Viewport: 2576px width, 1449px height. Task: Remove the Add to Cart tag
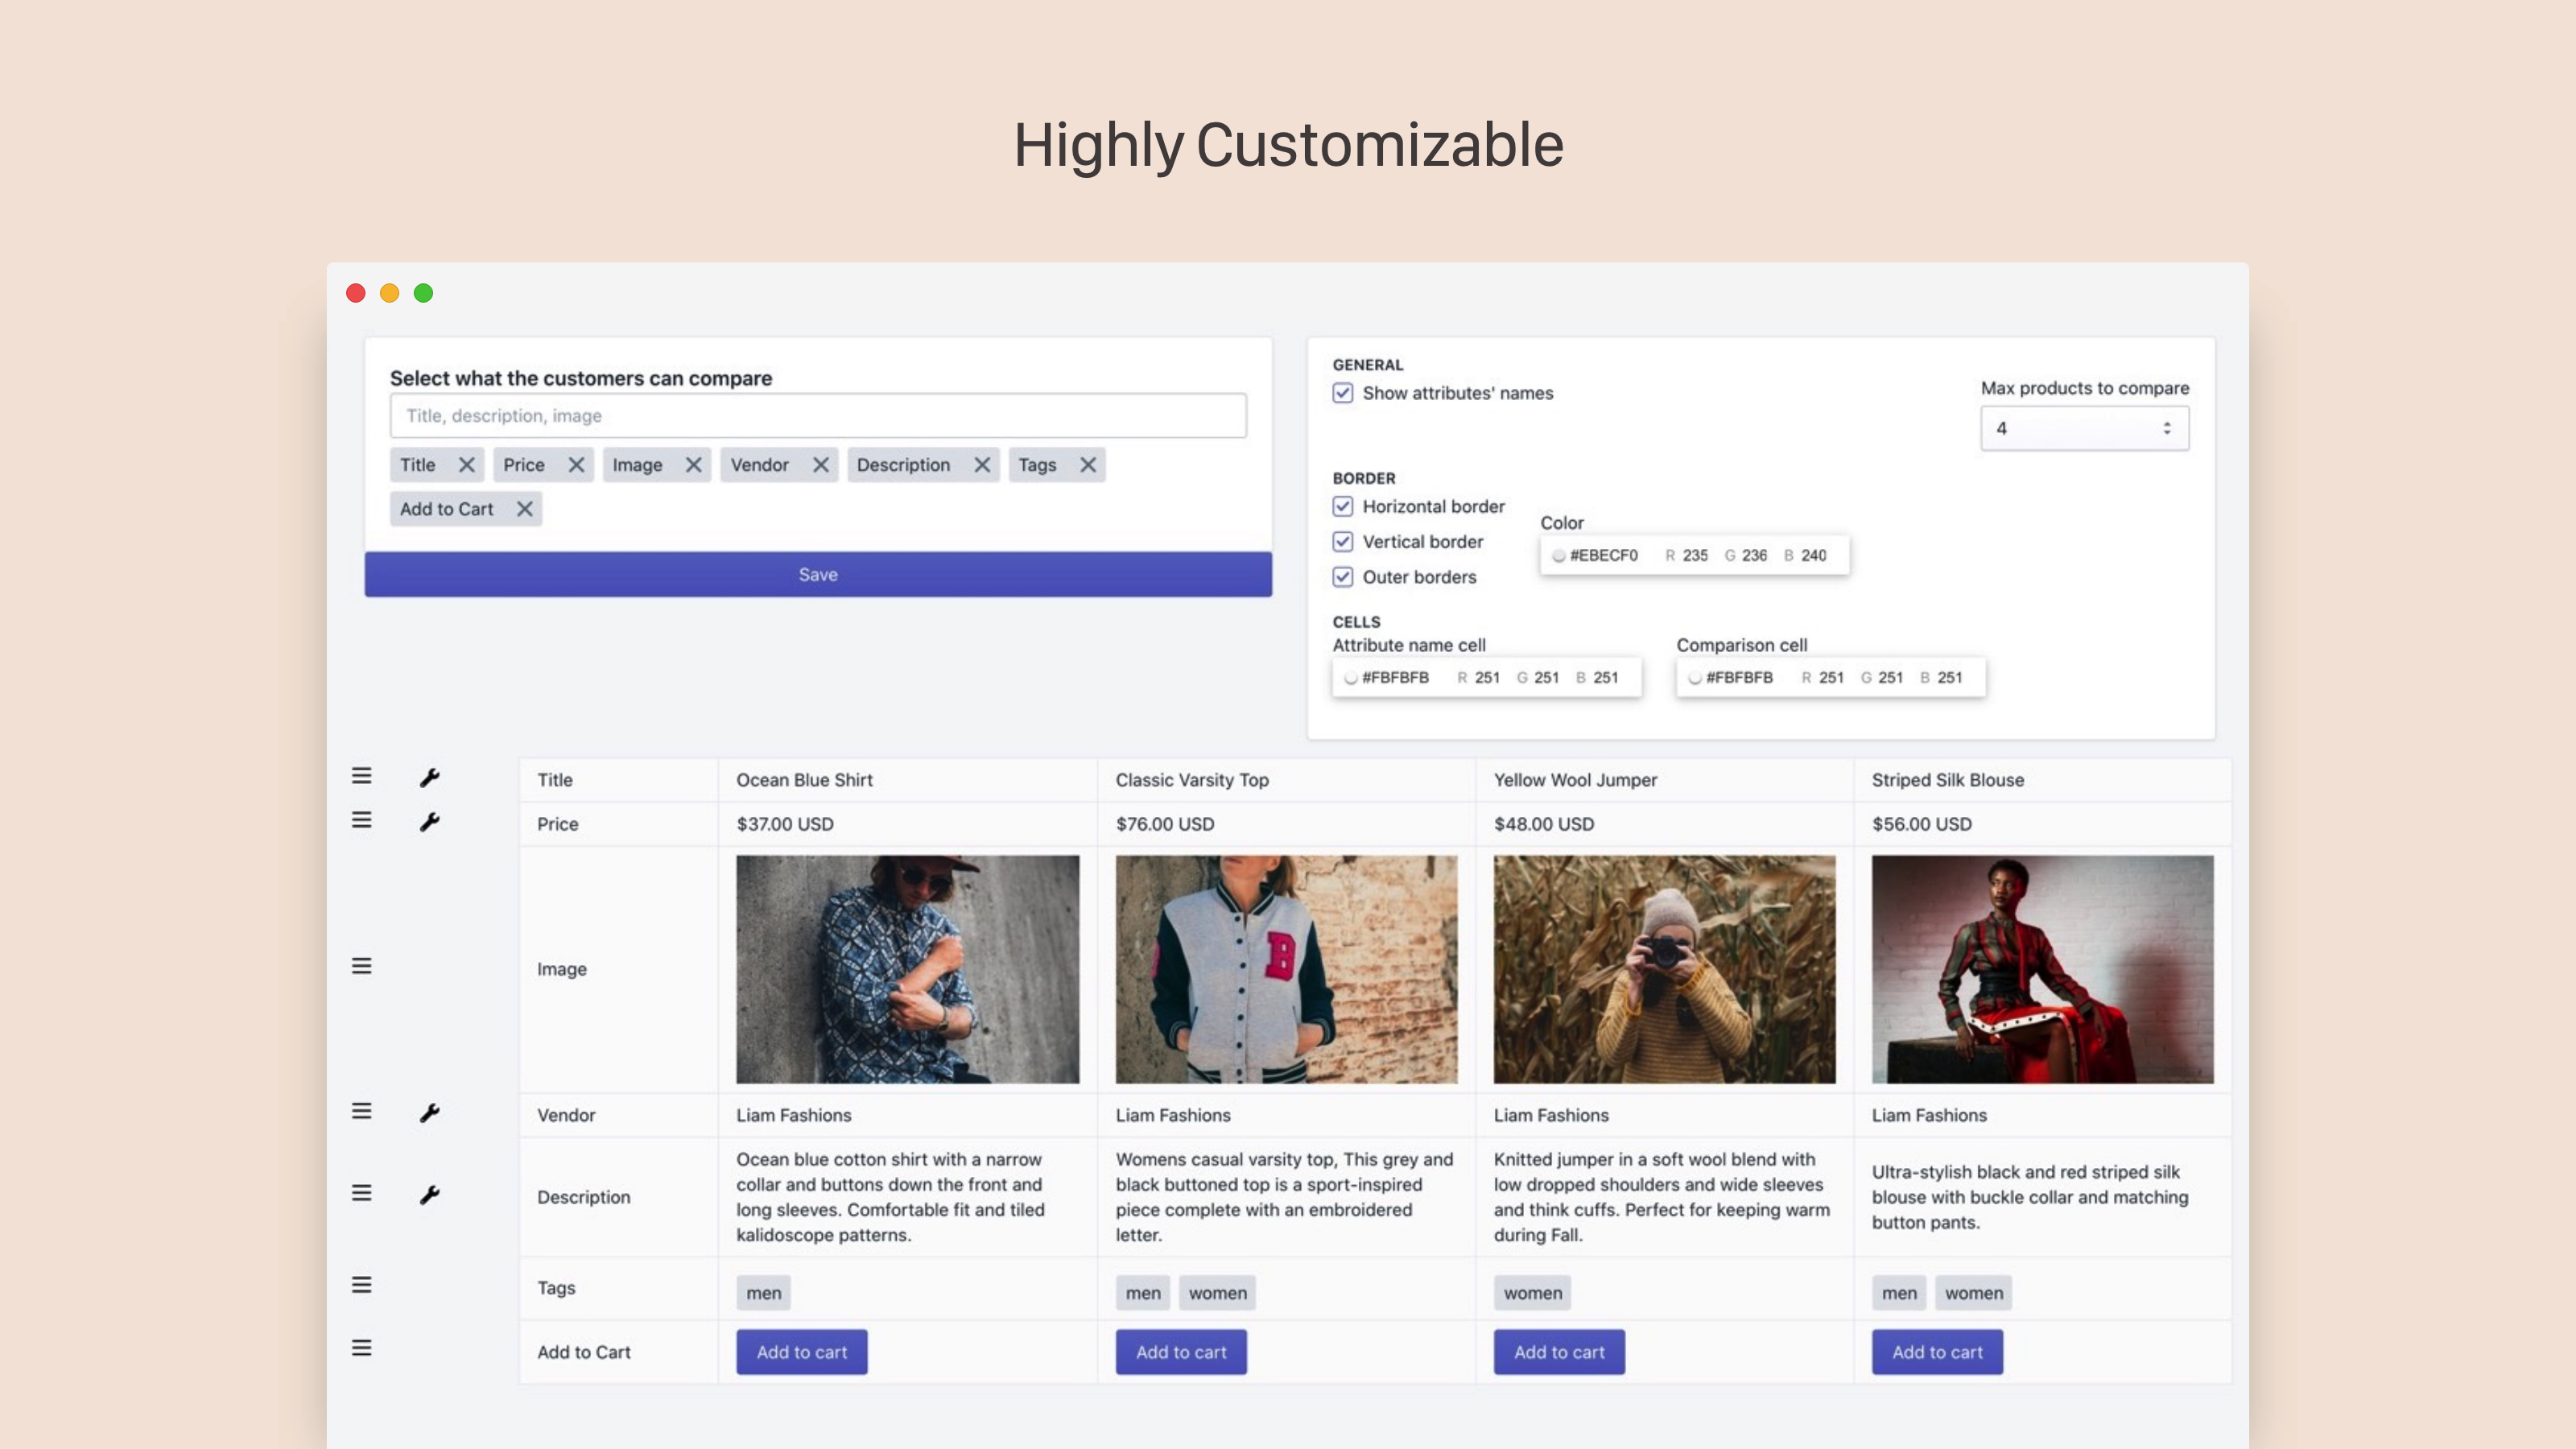pos(524,509)
